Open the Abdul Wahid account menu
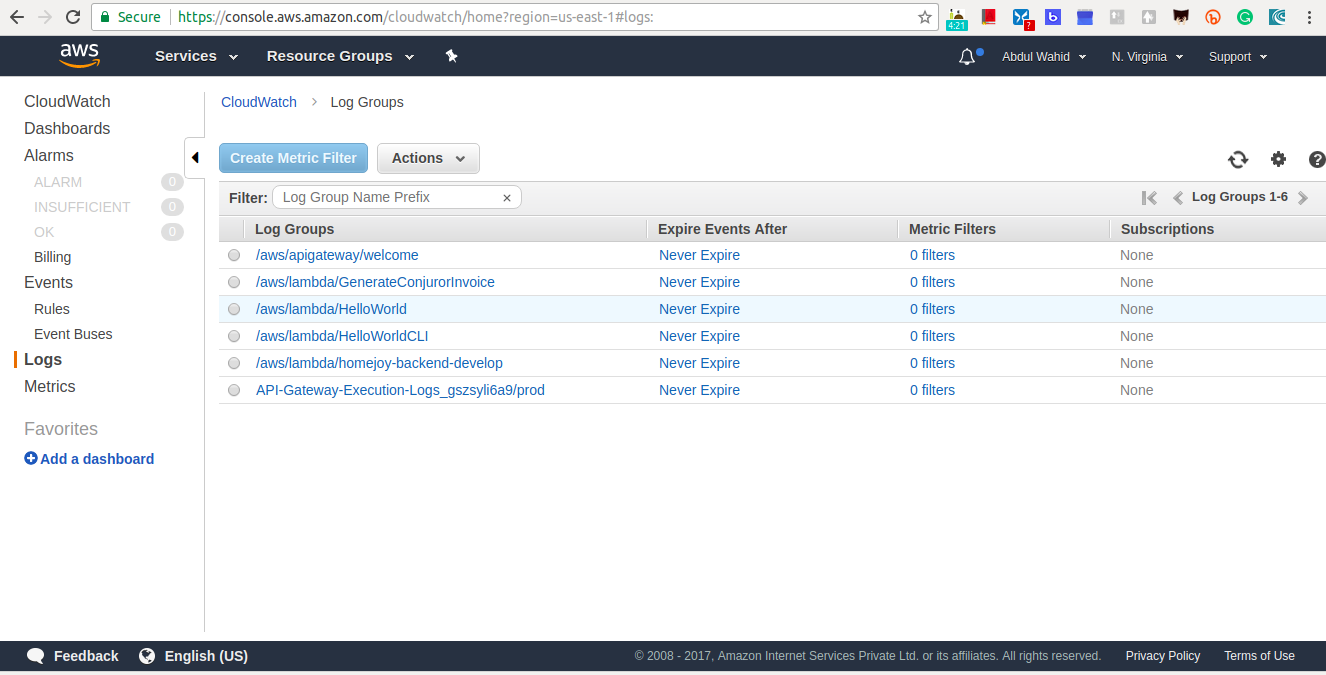The width and height of the screenshot is (1326, 675). [1043, 57]
